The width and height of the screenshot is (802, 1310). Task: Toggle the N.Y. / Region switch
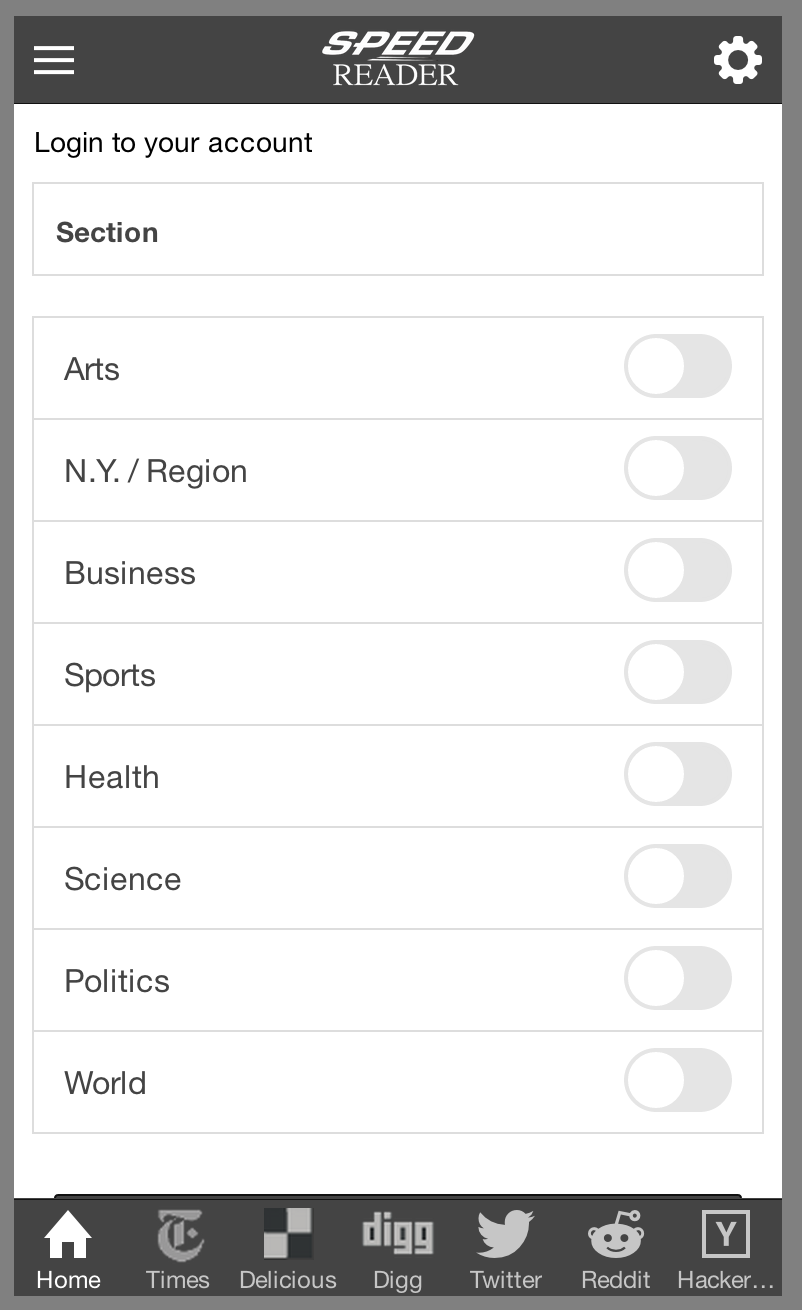(678, 468)
